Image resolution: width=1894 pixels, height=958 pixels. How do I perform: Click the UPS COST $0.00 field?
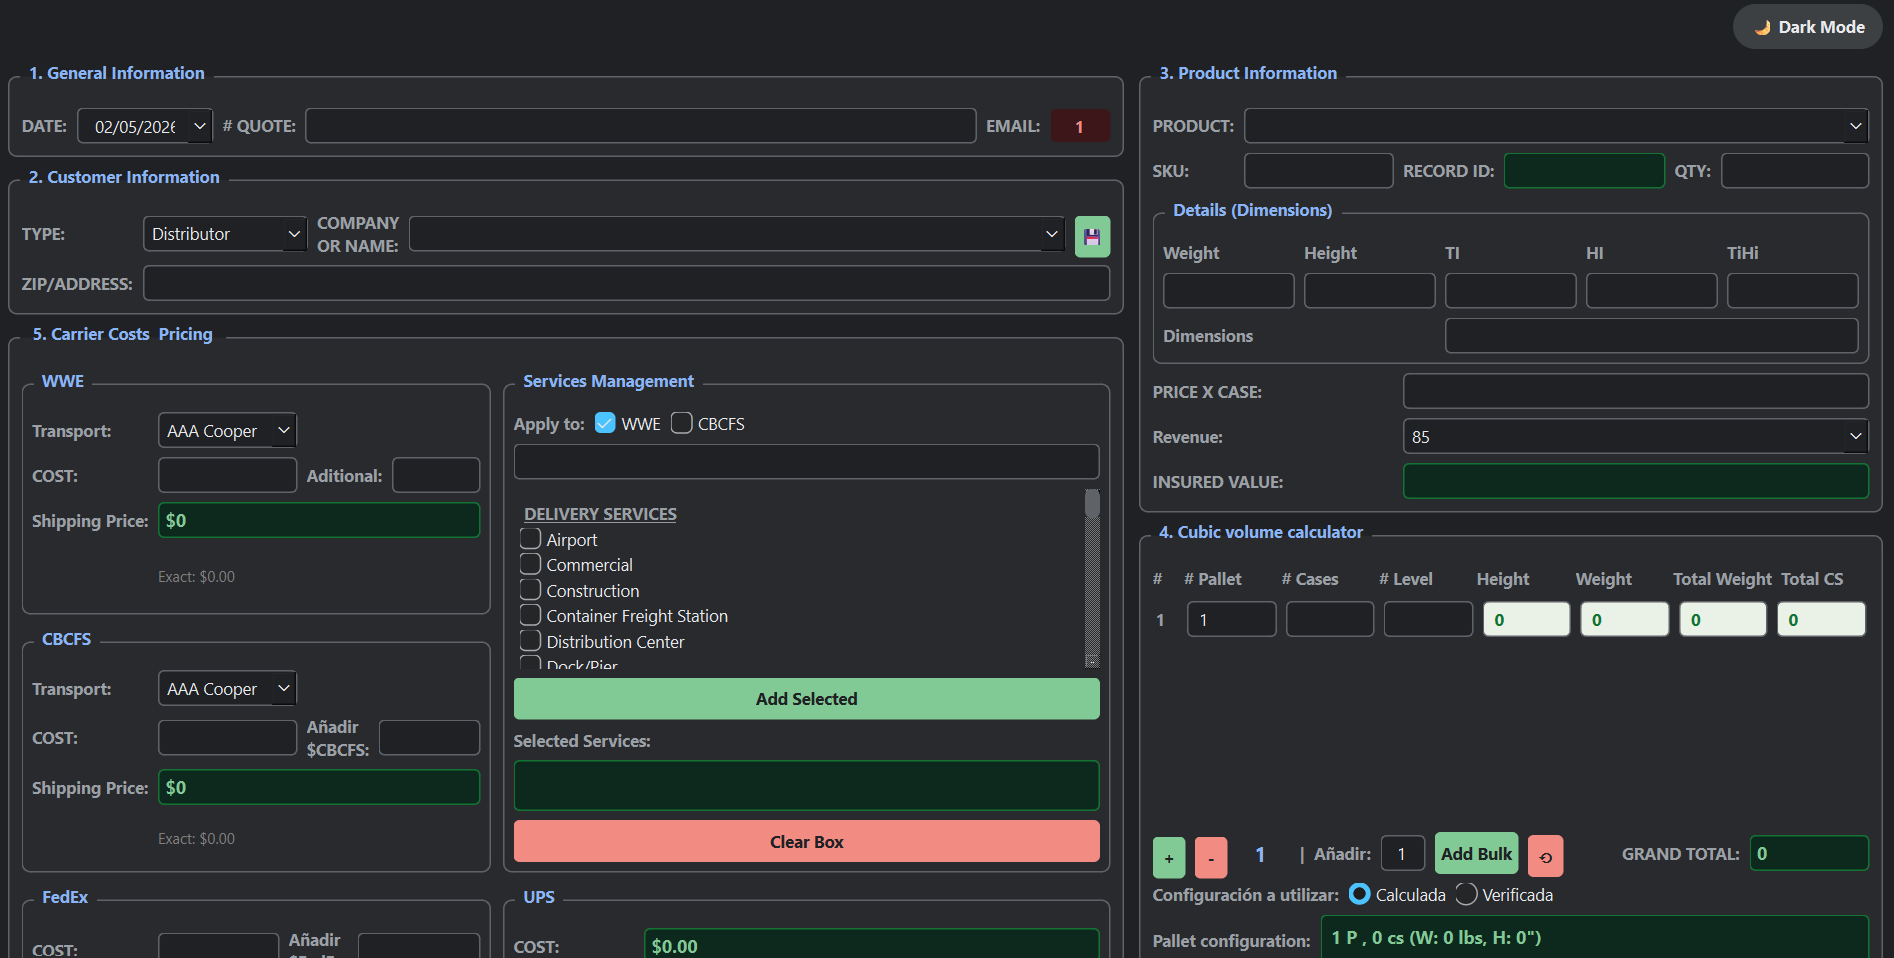(871, 945)
